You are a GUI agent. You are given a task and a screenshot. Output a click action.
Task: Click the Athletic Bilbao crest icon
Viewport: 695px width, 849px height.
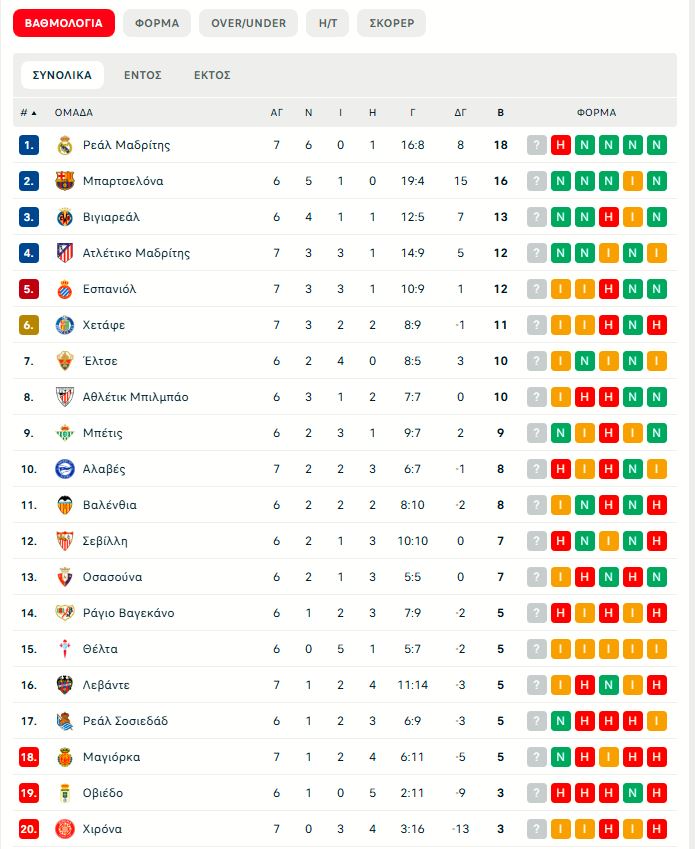point(65,397)
